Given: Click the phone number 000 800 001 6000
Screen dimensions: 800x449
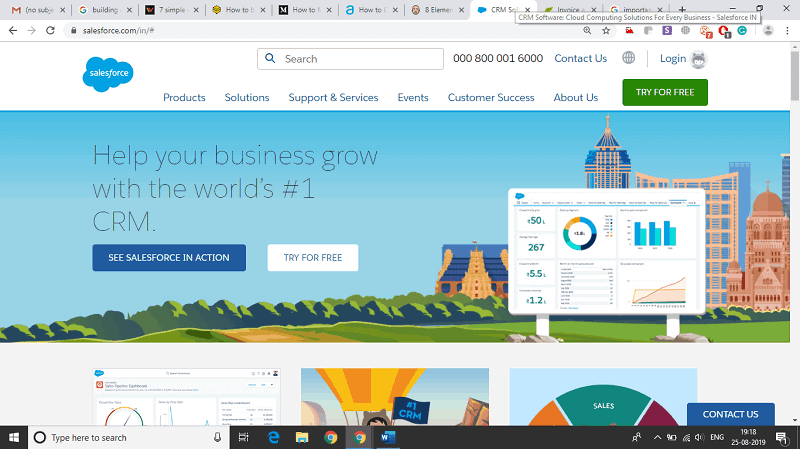Looking at the screenshot, I should [x=498, y=59].
